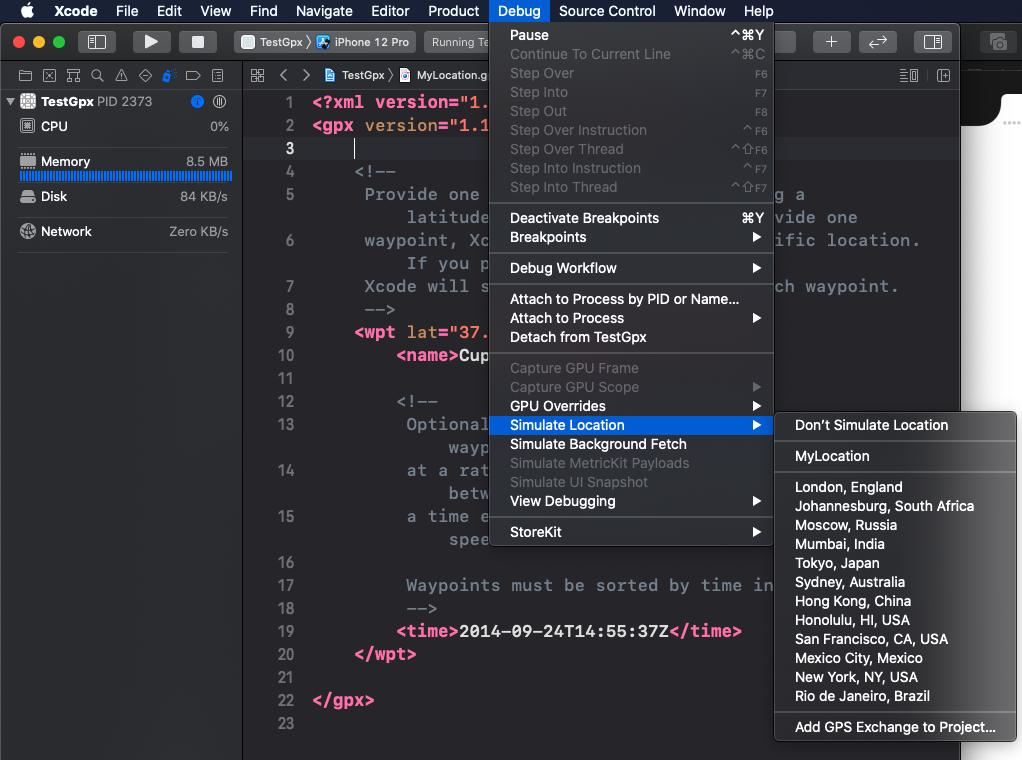Show the Report navigator icon
Viewport: 1022px width, 760px height.
[218, 76]
